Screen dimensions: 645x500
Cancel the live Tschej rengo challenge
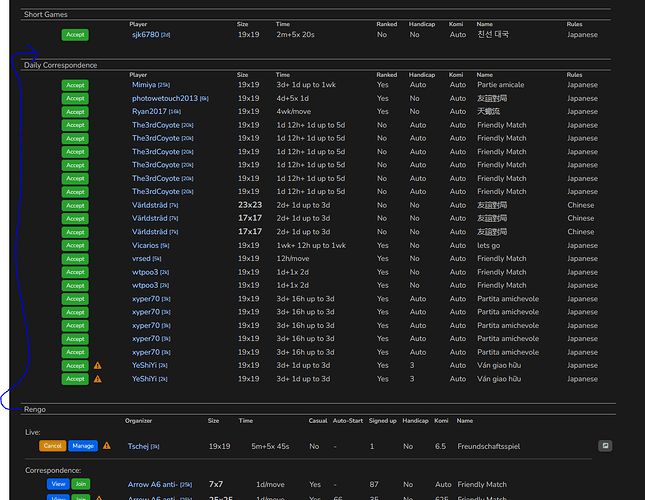point(53,446)
